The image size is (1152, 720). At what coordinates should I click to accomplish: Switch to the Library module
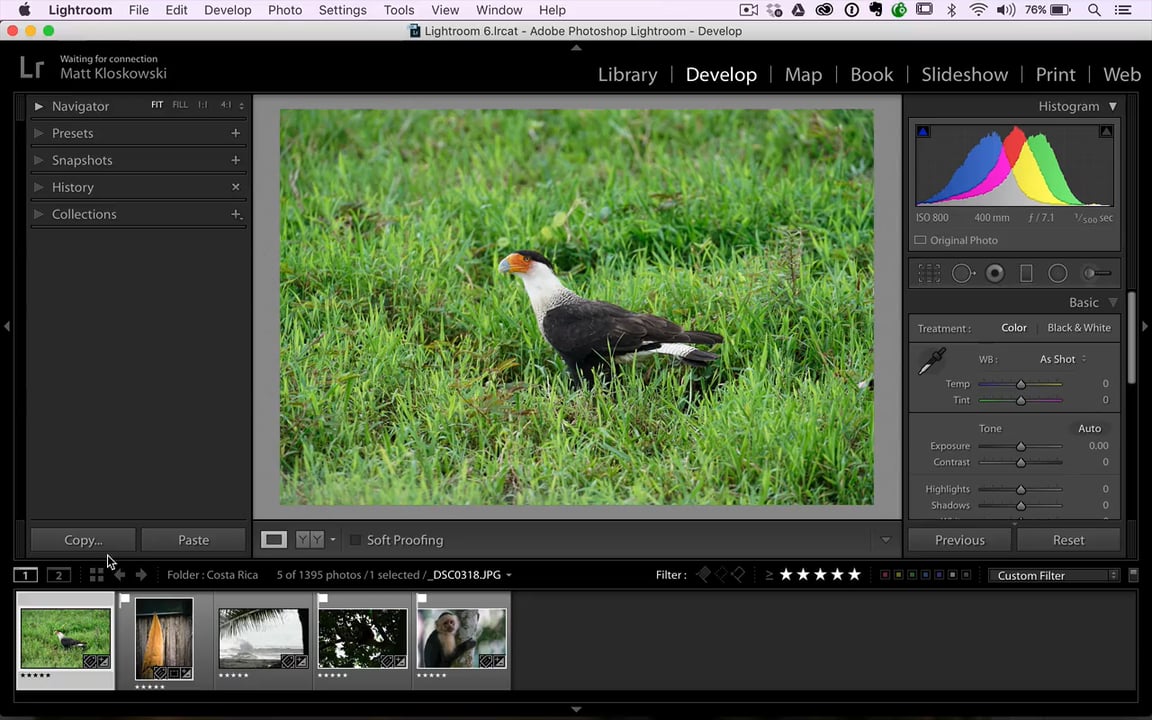[x=627, y=75]
